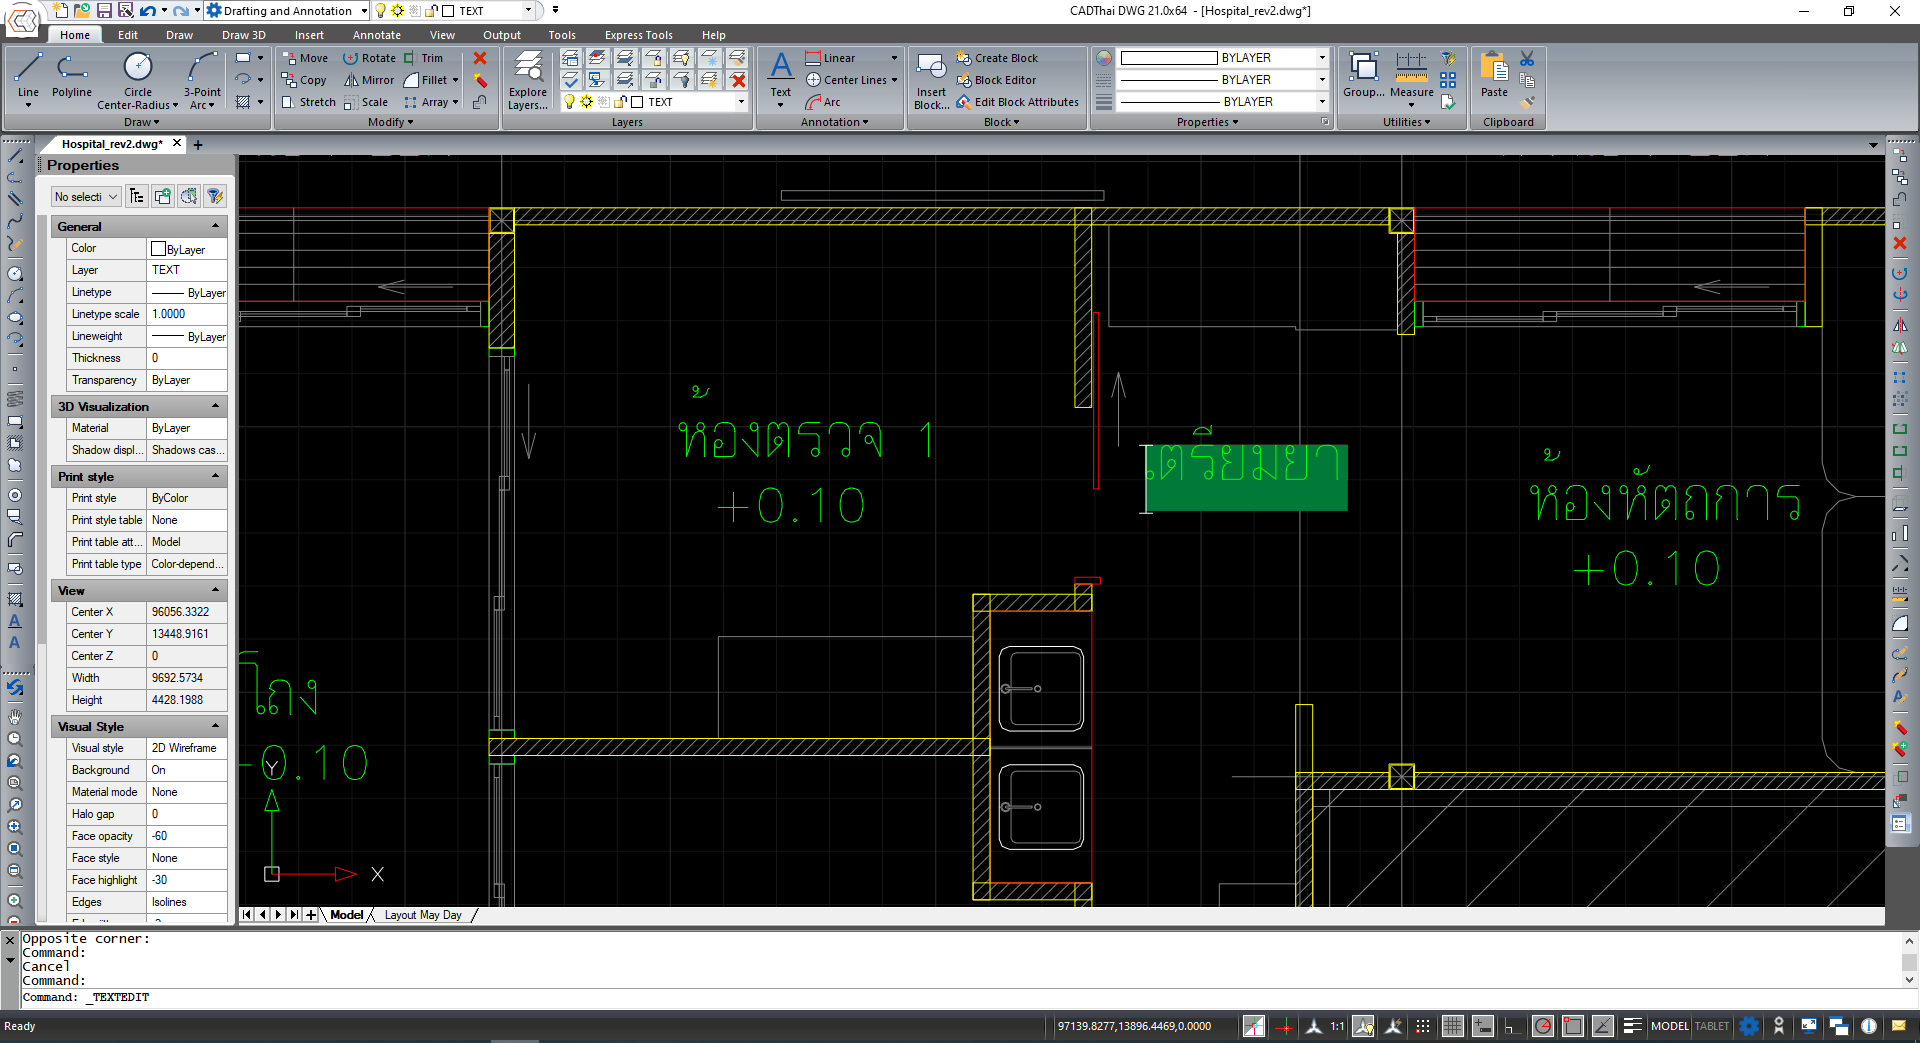Open the No selection dropdown in Properties
The height and width of the screenshot is (1043, 1920).
tap(86, 197)
